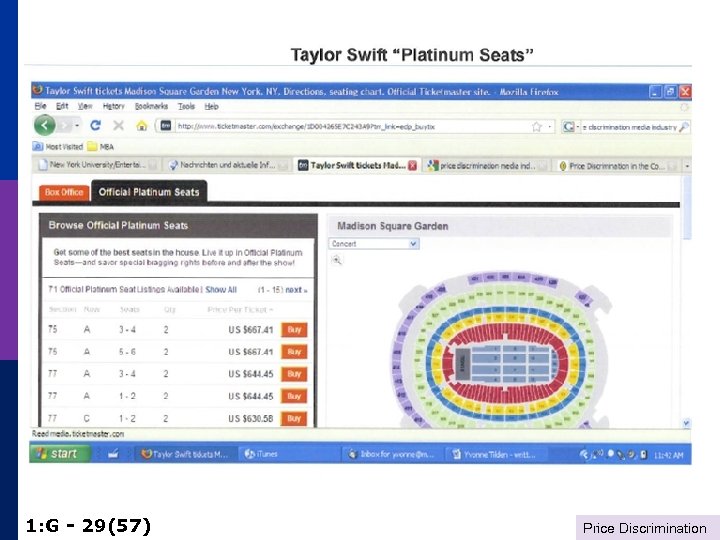Viewport: 720px width, 540px height.
Task: Switch to the Box Office tab
Action: point(63,192)
